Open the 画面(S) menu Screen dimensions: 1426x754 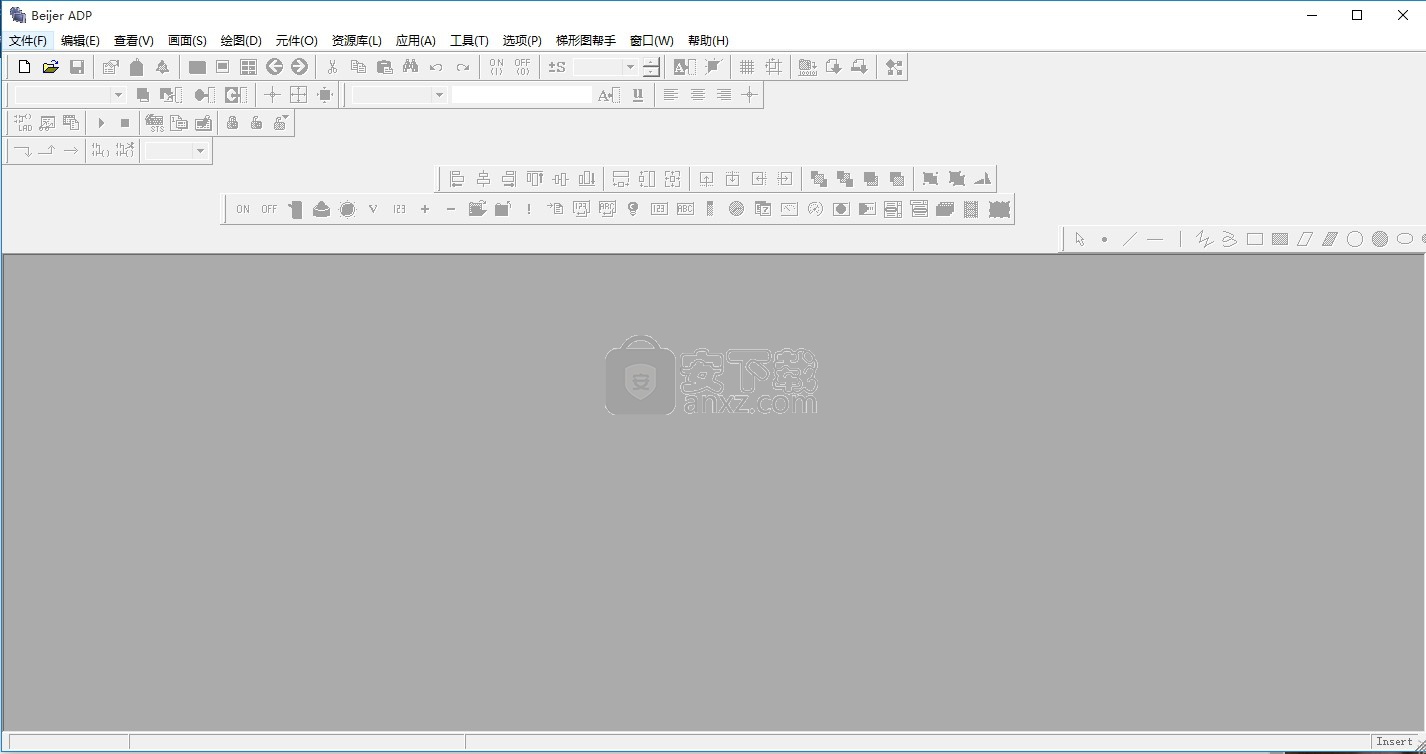pos(187,41)
